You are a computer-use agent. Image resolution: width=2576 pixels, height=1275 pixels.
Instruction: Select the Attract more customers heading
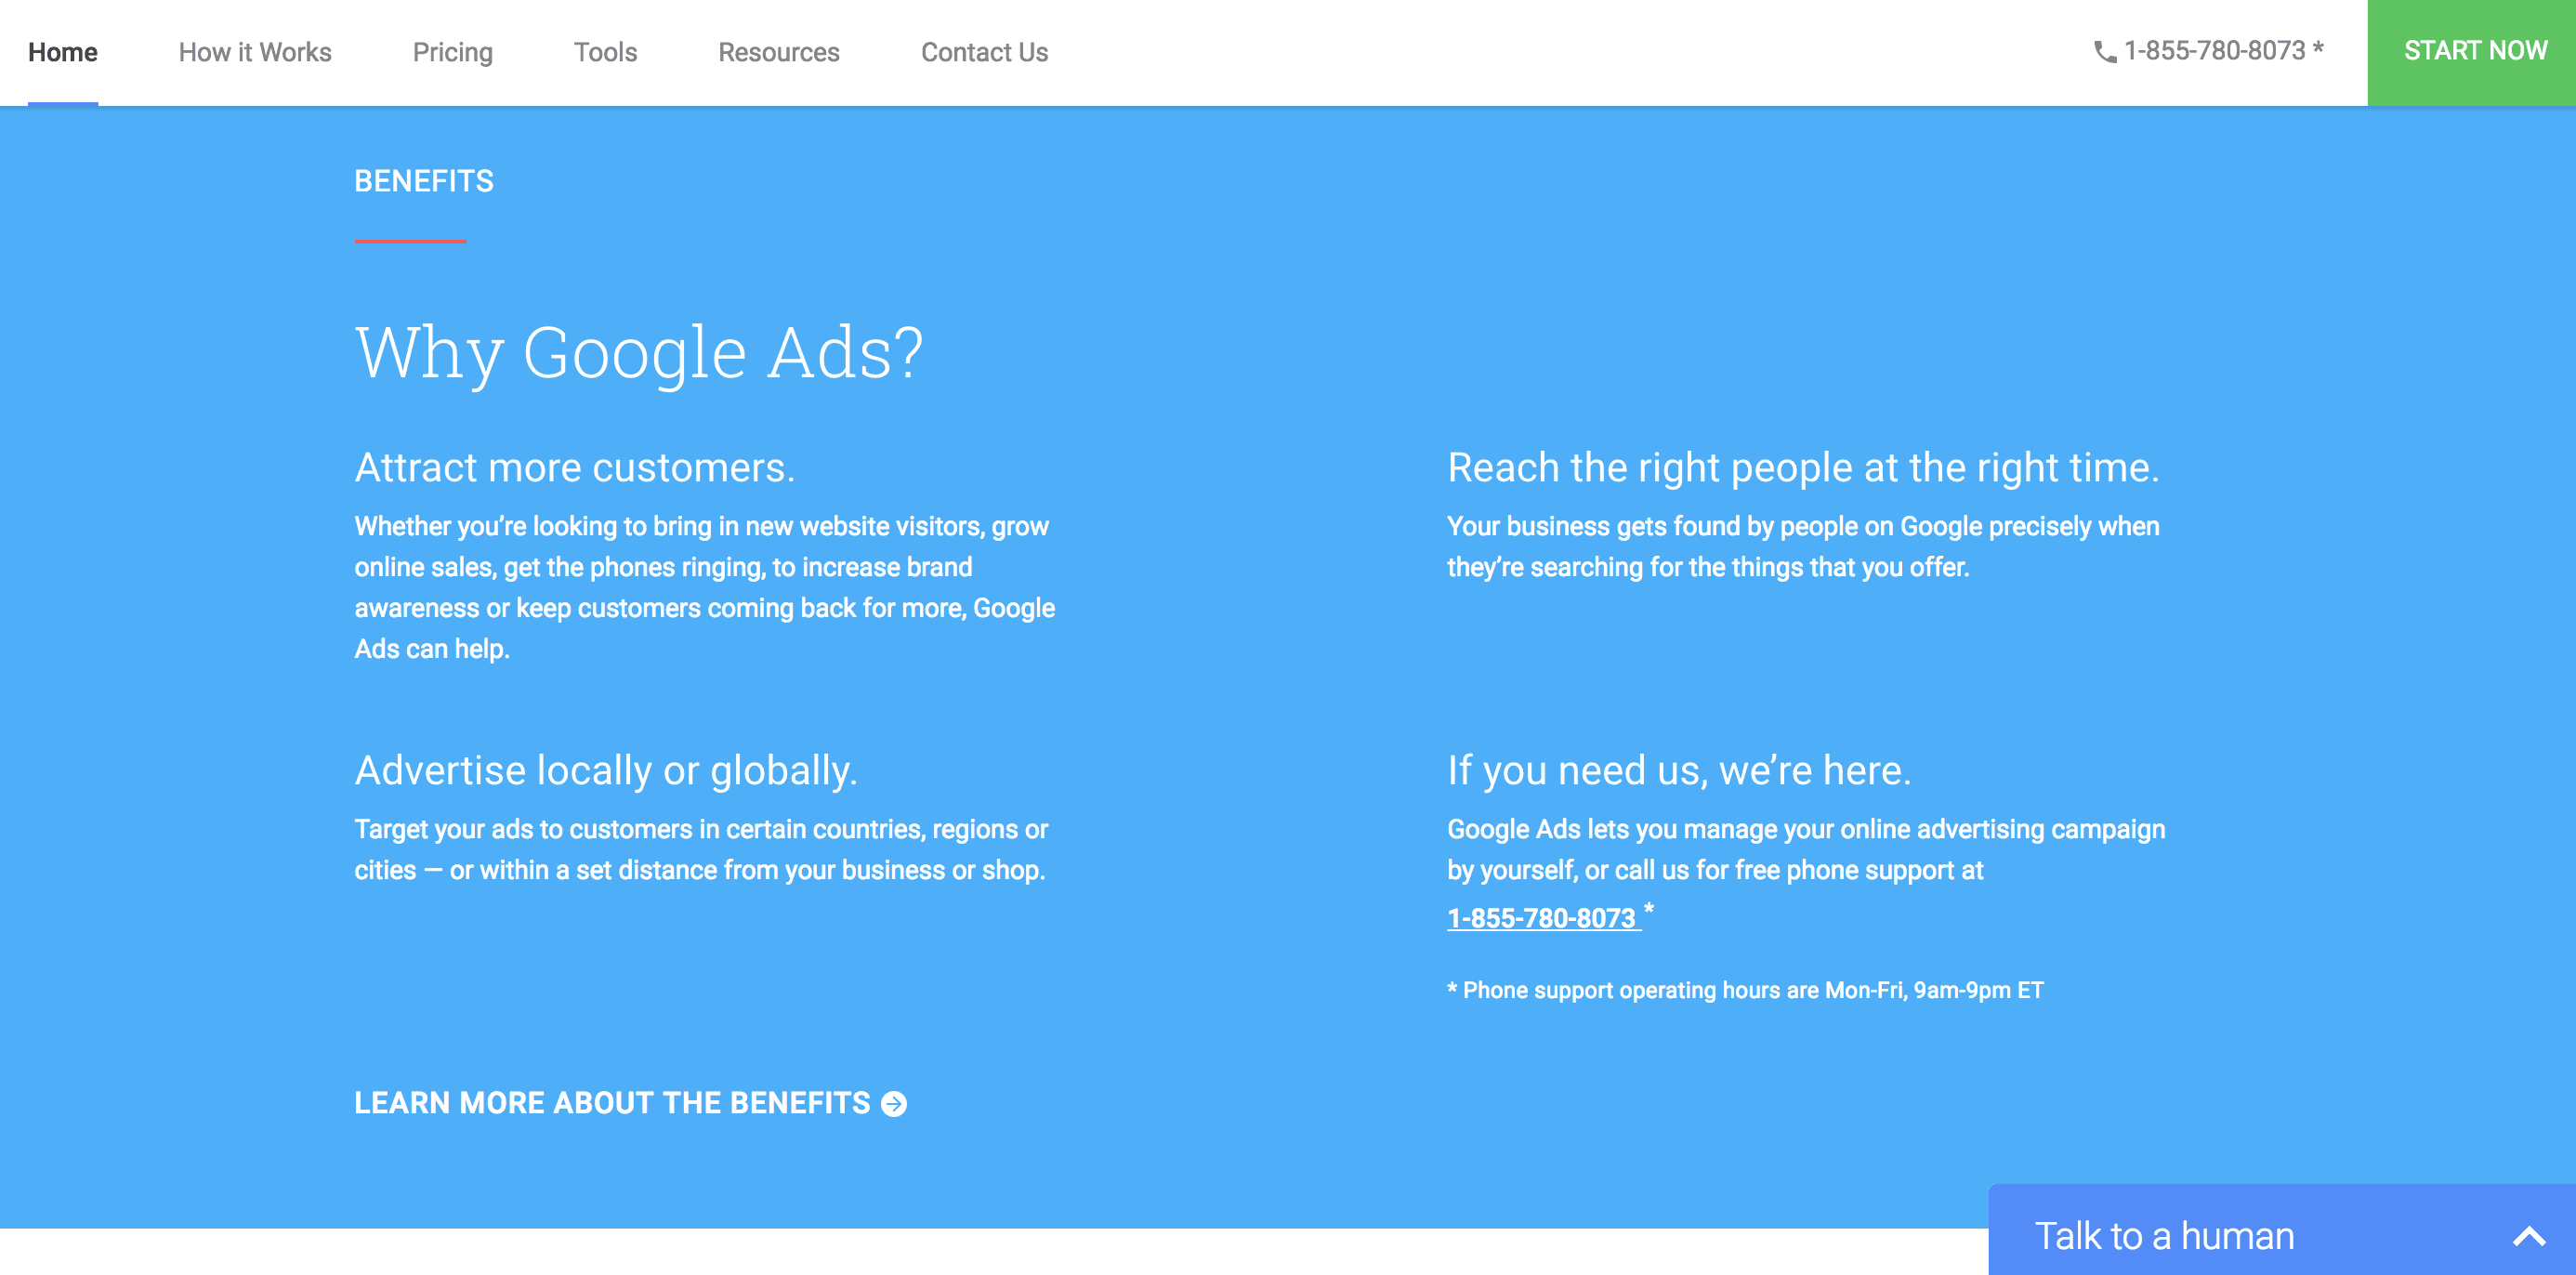(x=575, y=467)
